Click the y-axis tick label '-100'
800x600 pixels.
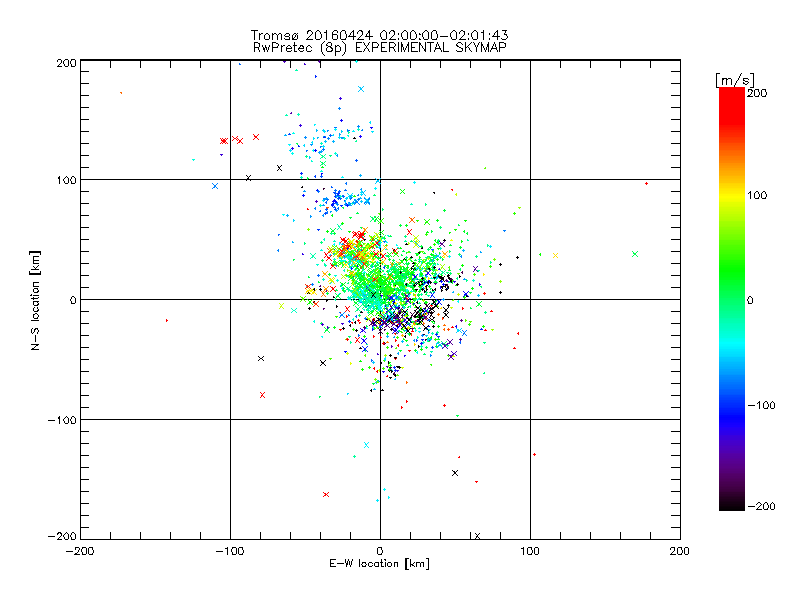[62, 420]
